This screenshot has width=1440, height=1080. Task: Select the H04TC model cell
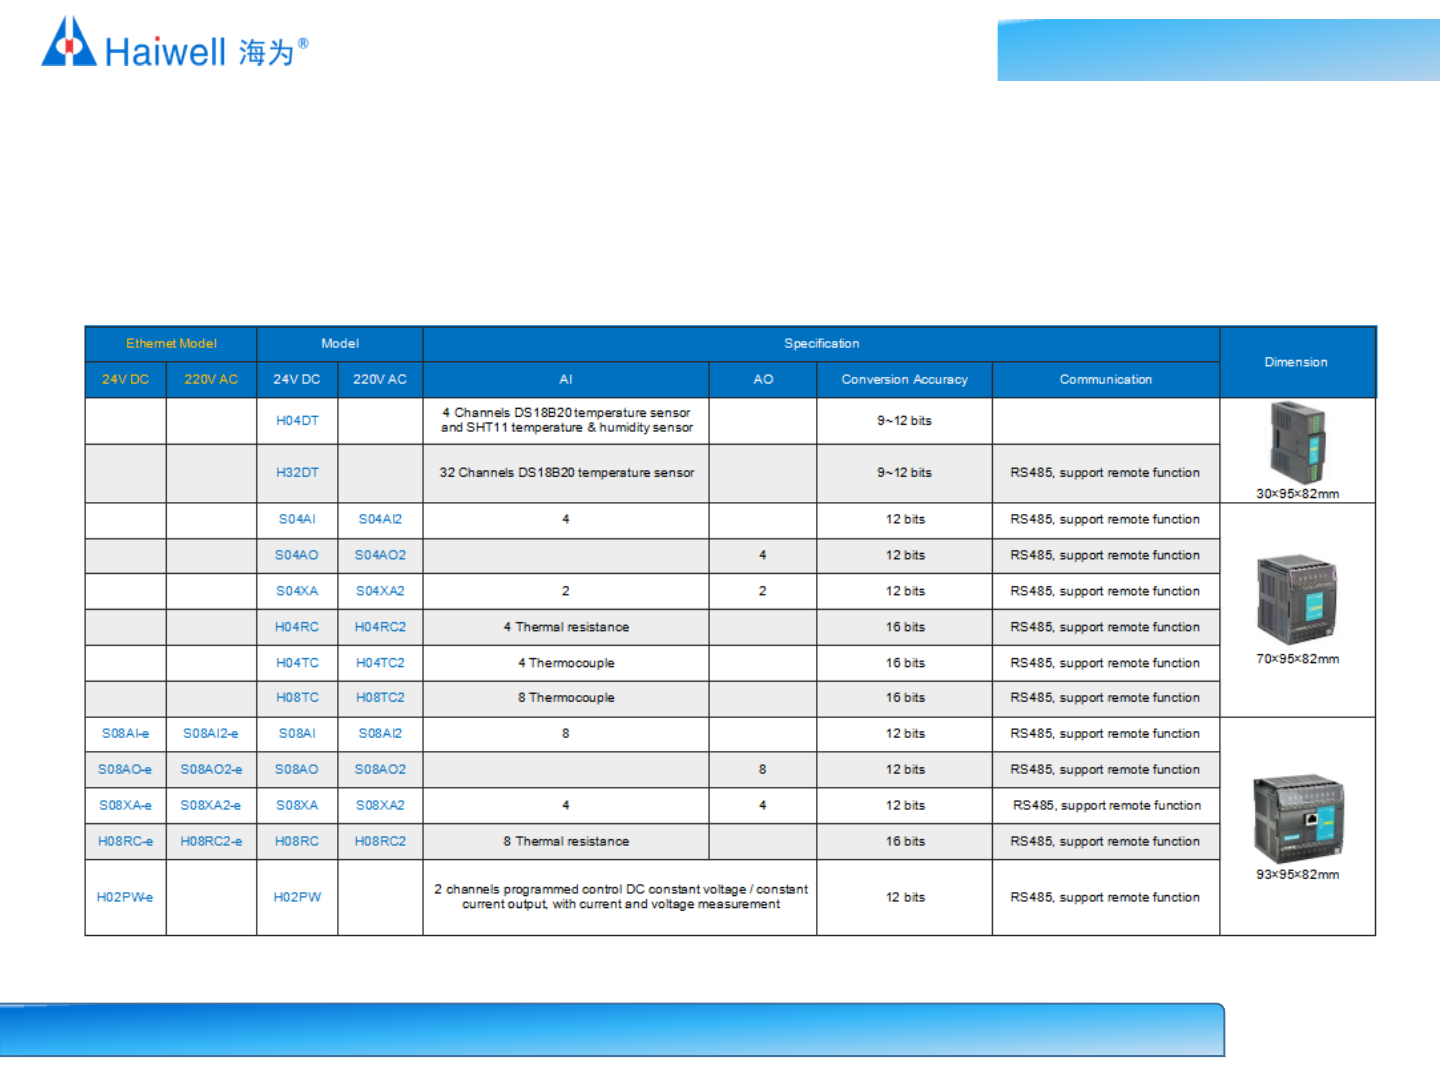pyautogui.click(x=297, y=663)
